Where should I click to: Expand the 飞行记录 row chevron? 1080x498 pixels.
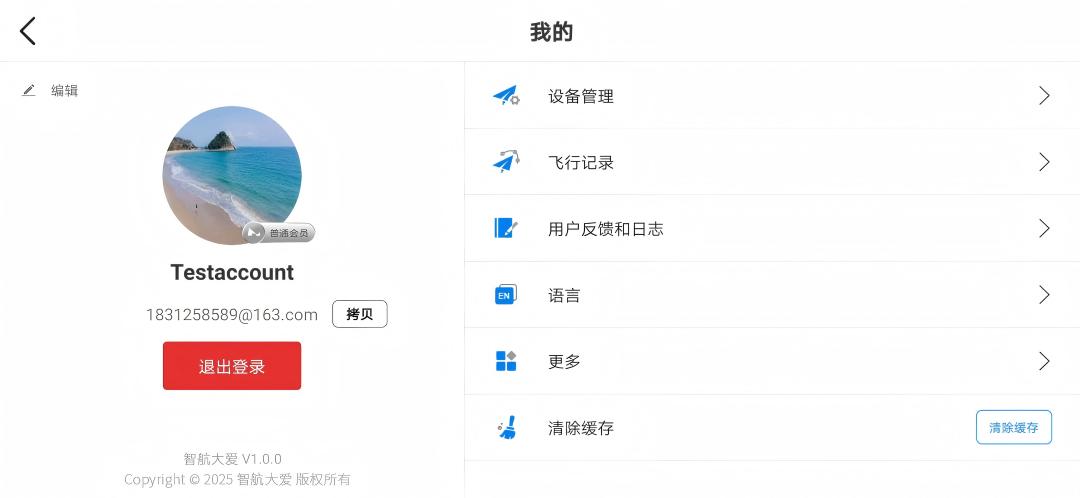(x=1044, y=162)
